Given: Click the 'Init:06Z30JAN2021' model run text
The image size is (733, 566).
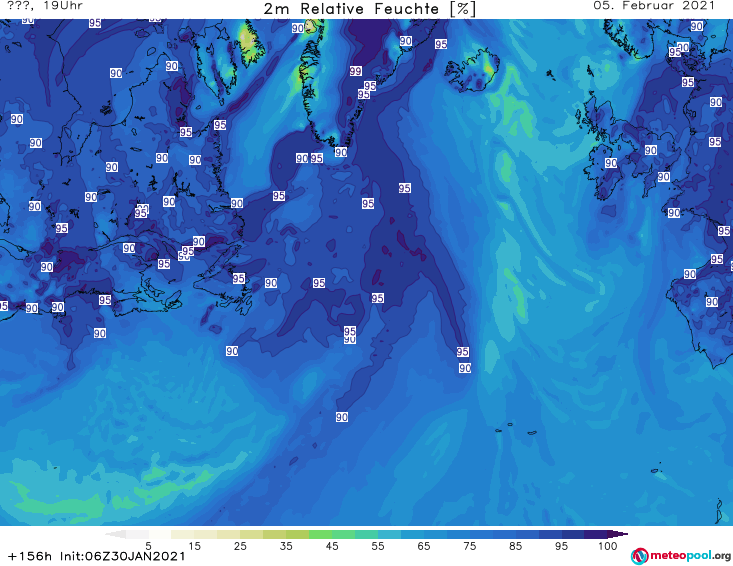Looking at the screenshot, I should pos(122,556).
